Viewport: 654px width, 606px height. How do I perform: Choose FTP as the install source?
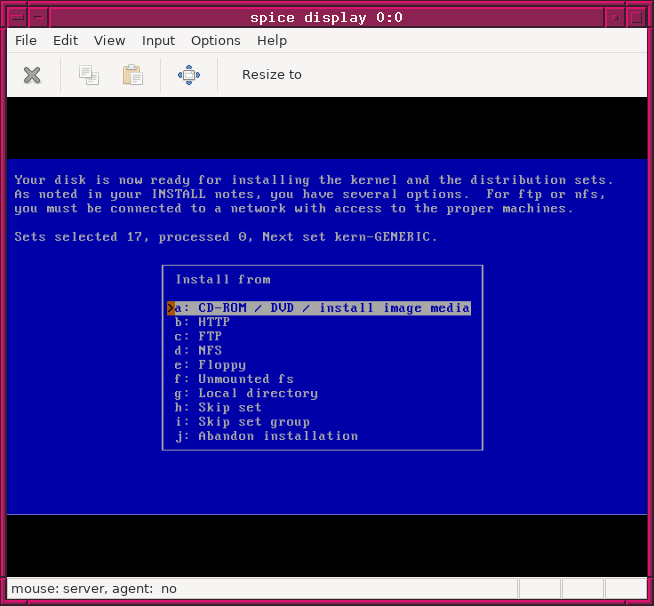point(210,337)
